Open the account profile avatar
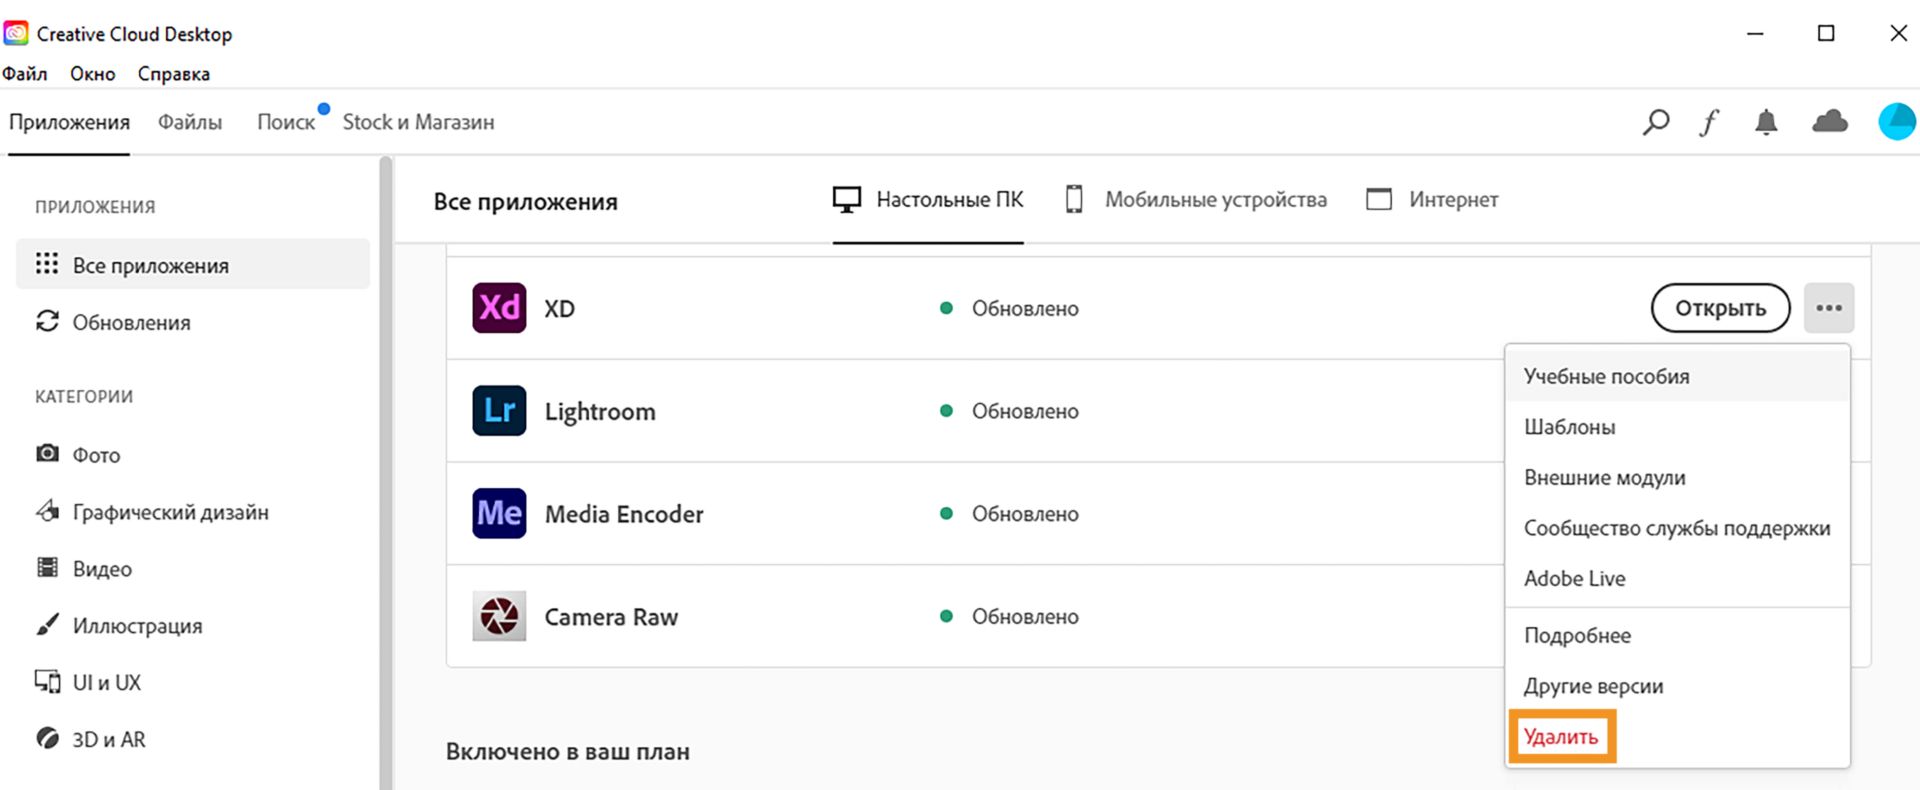This screenshot has height=790, width=1920. coord(1896,122)
